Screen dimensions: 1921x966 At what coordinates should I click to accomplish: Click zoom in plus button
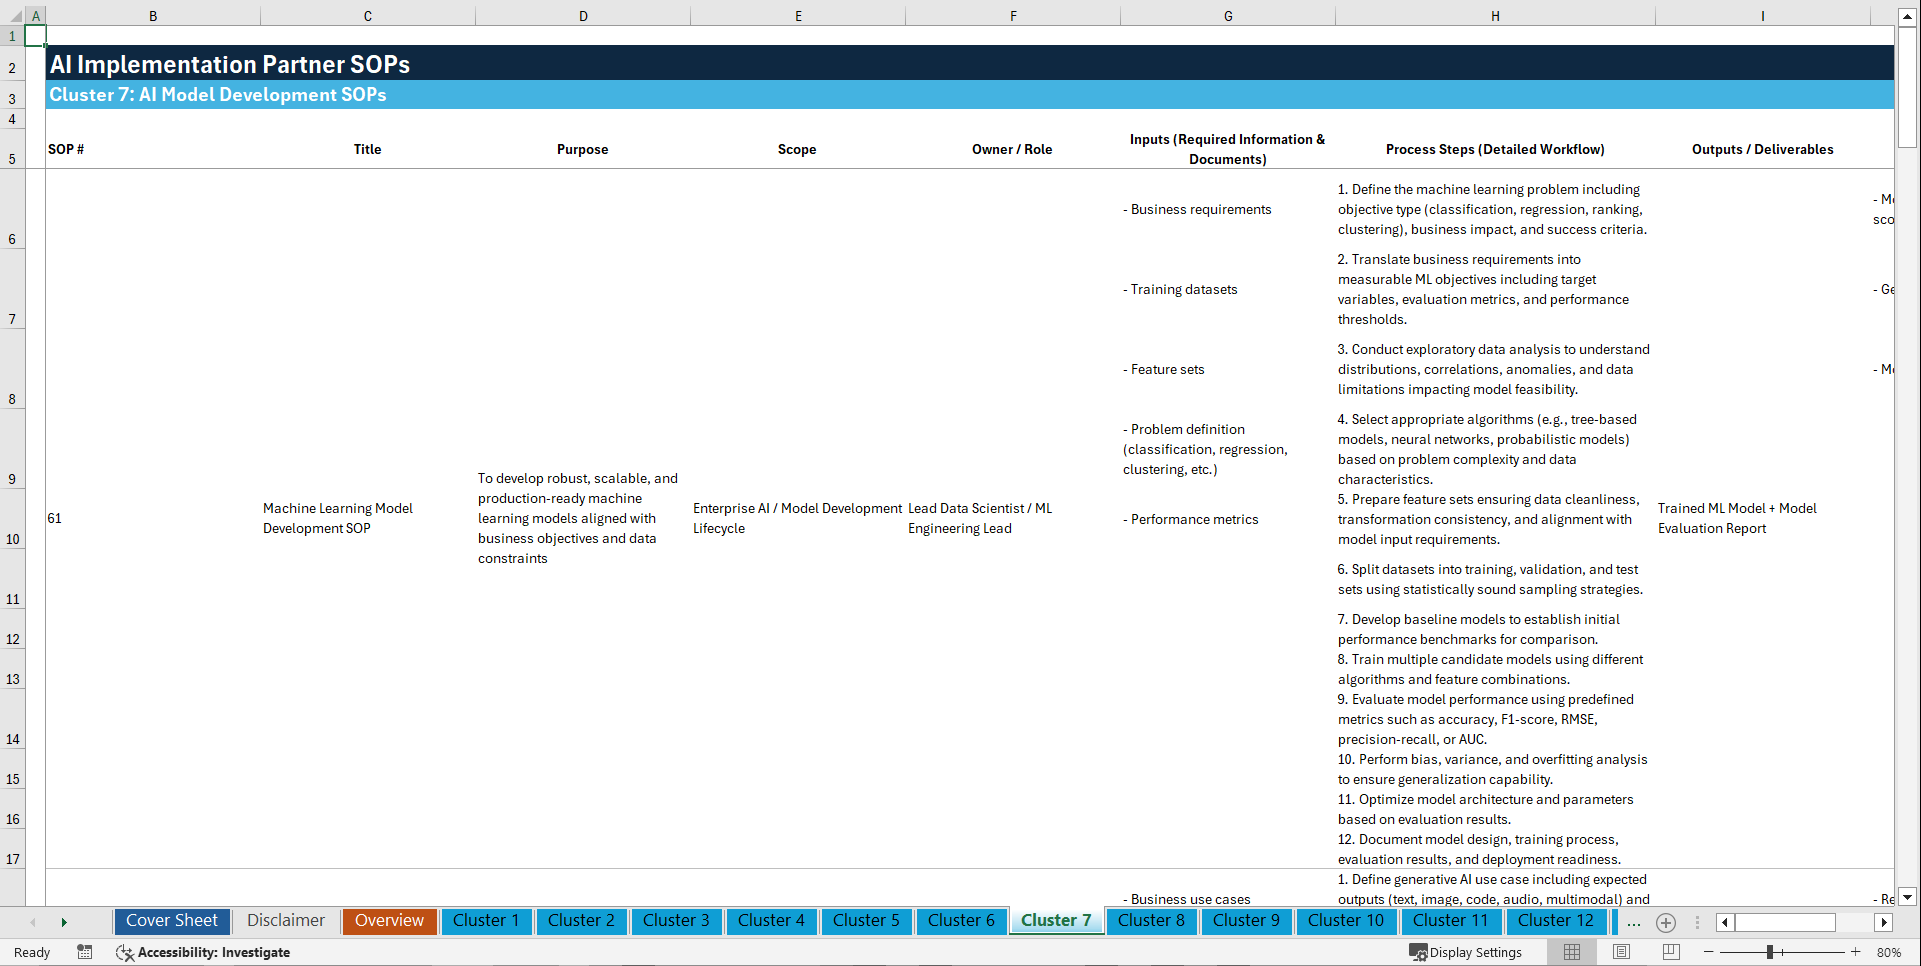click(x=1856, y=952)
